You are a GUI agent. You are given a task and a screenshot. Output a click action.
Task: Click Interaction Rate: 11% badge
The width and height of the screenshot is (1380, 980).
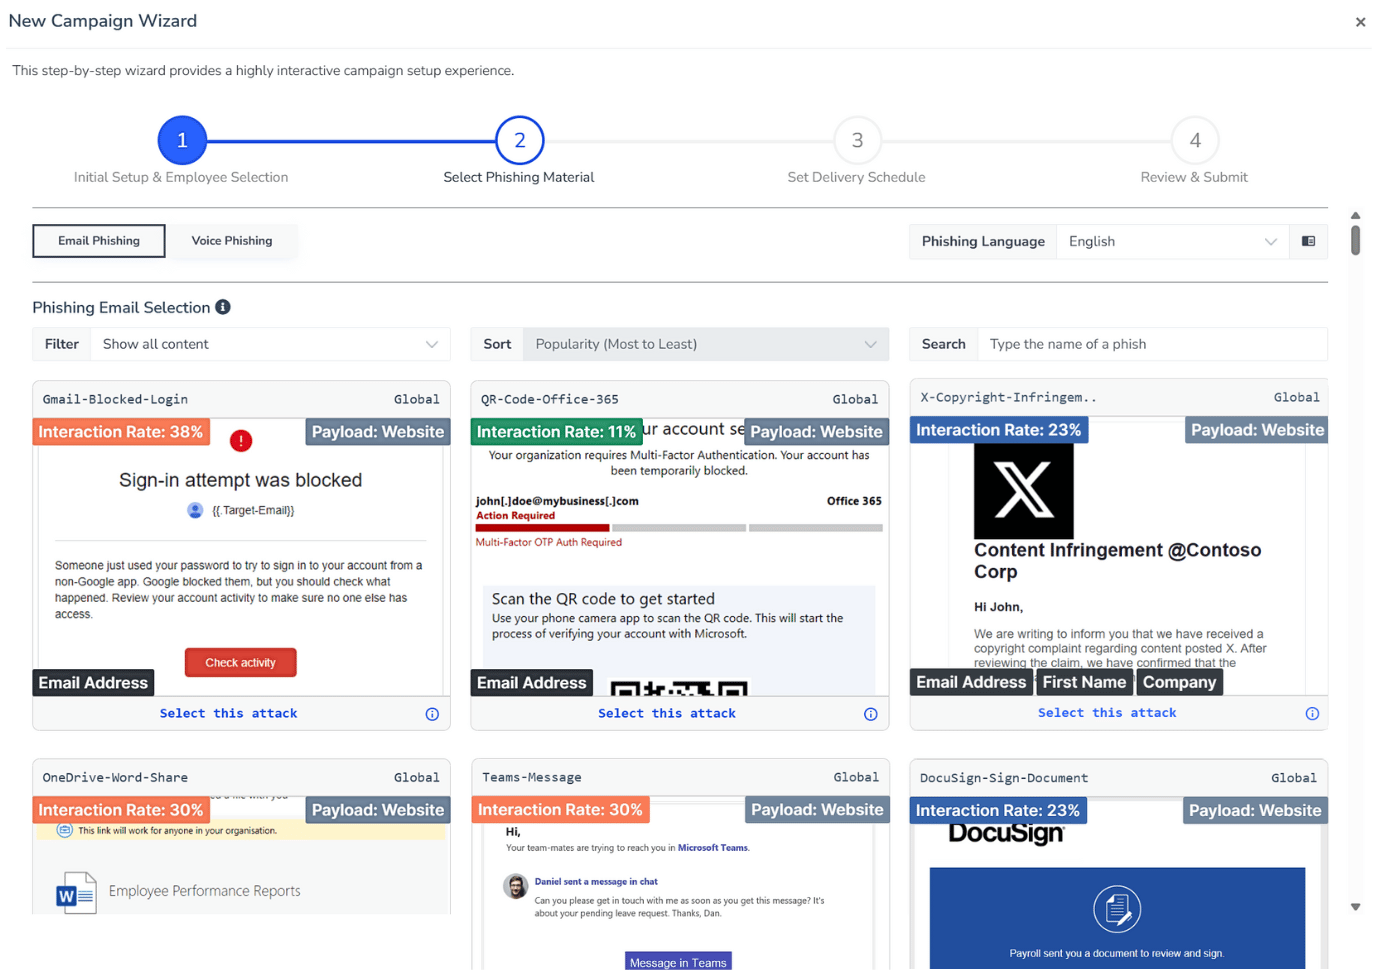[556, 432]
